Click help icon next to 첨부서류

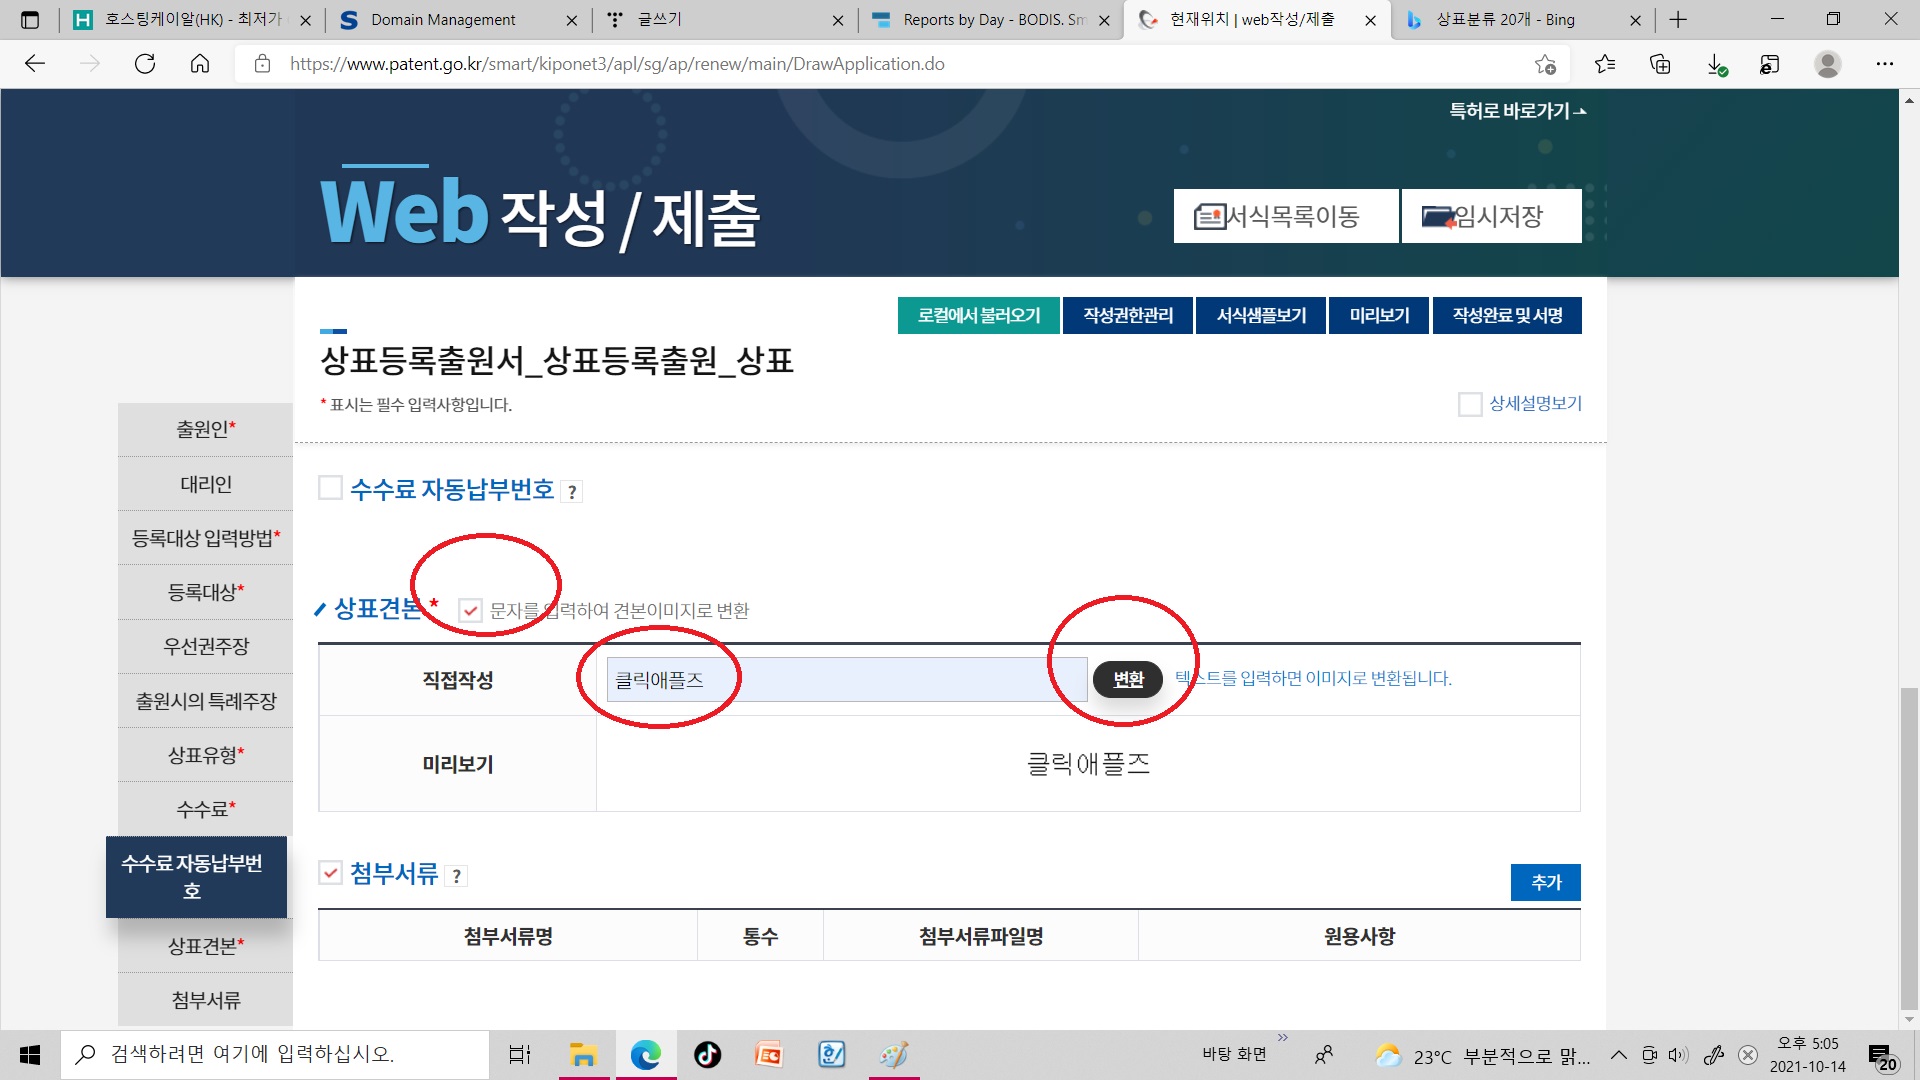[457, 876]
